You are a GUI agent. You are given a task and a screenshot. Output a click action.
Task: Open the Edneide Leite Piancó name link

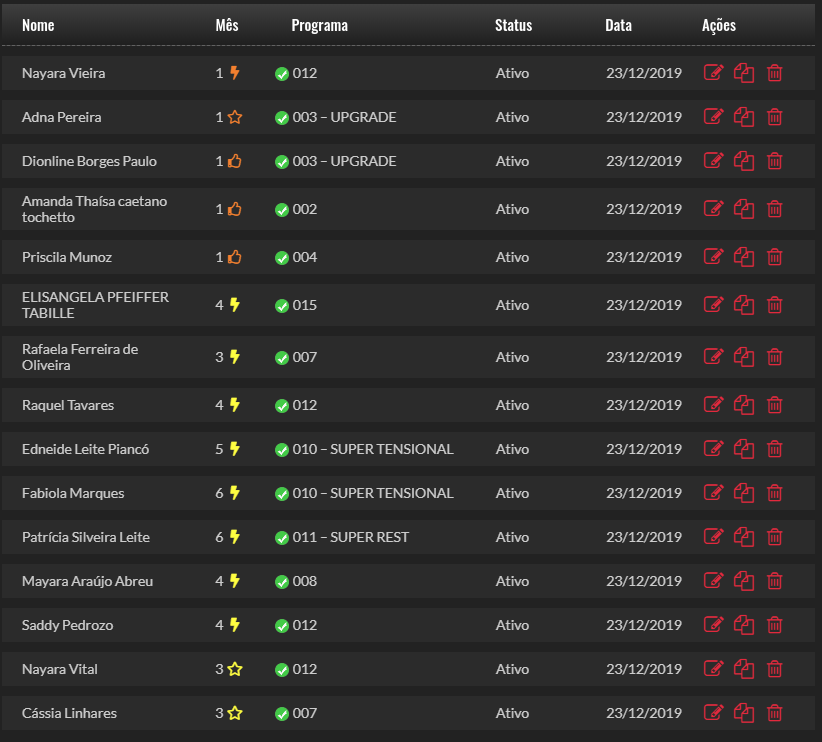tap(85, 449)
